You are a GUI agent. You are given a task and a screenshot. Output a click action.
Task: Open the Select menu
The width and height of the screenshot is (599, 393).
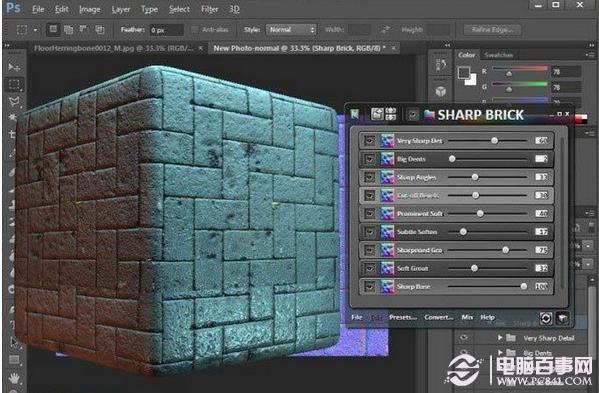(179, 9)
